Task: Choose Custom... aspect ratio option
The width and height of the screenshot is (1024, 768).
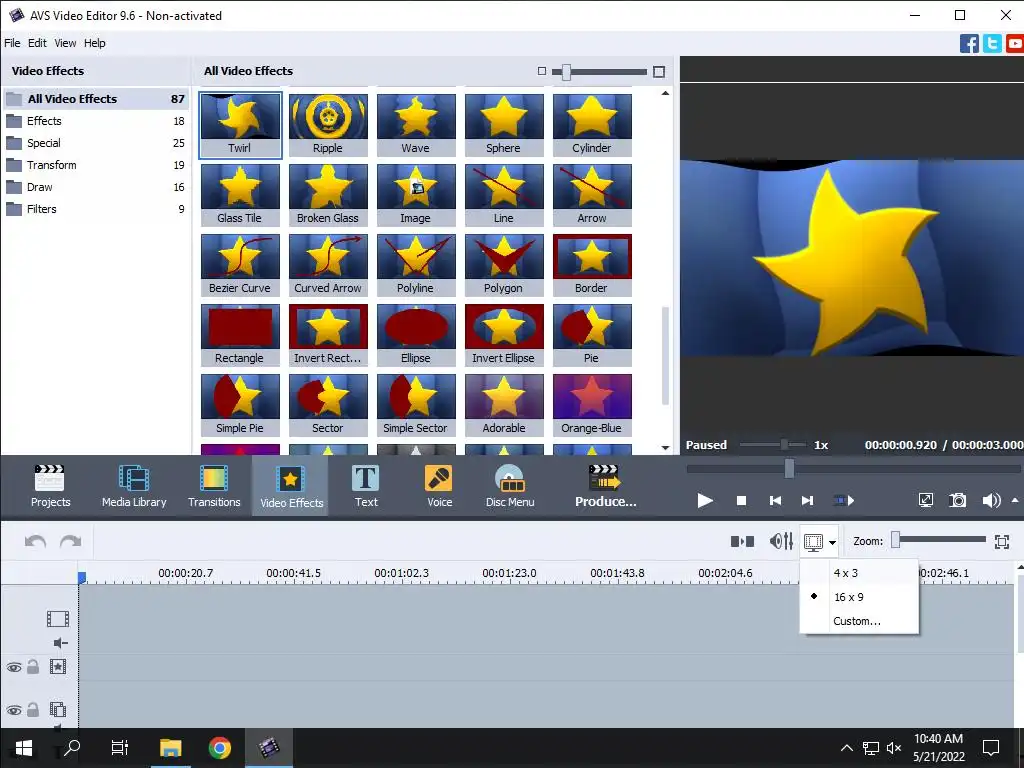Action: coord(859,621)
